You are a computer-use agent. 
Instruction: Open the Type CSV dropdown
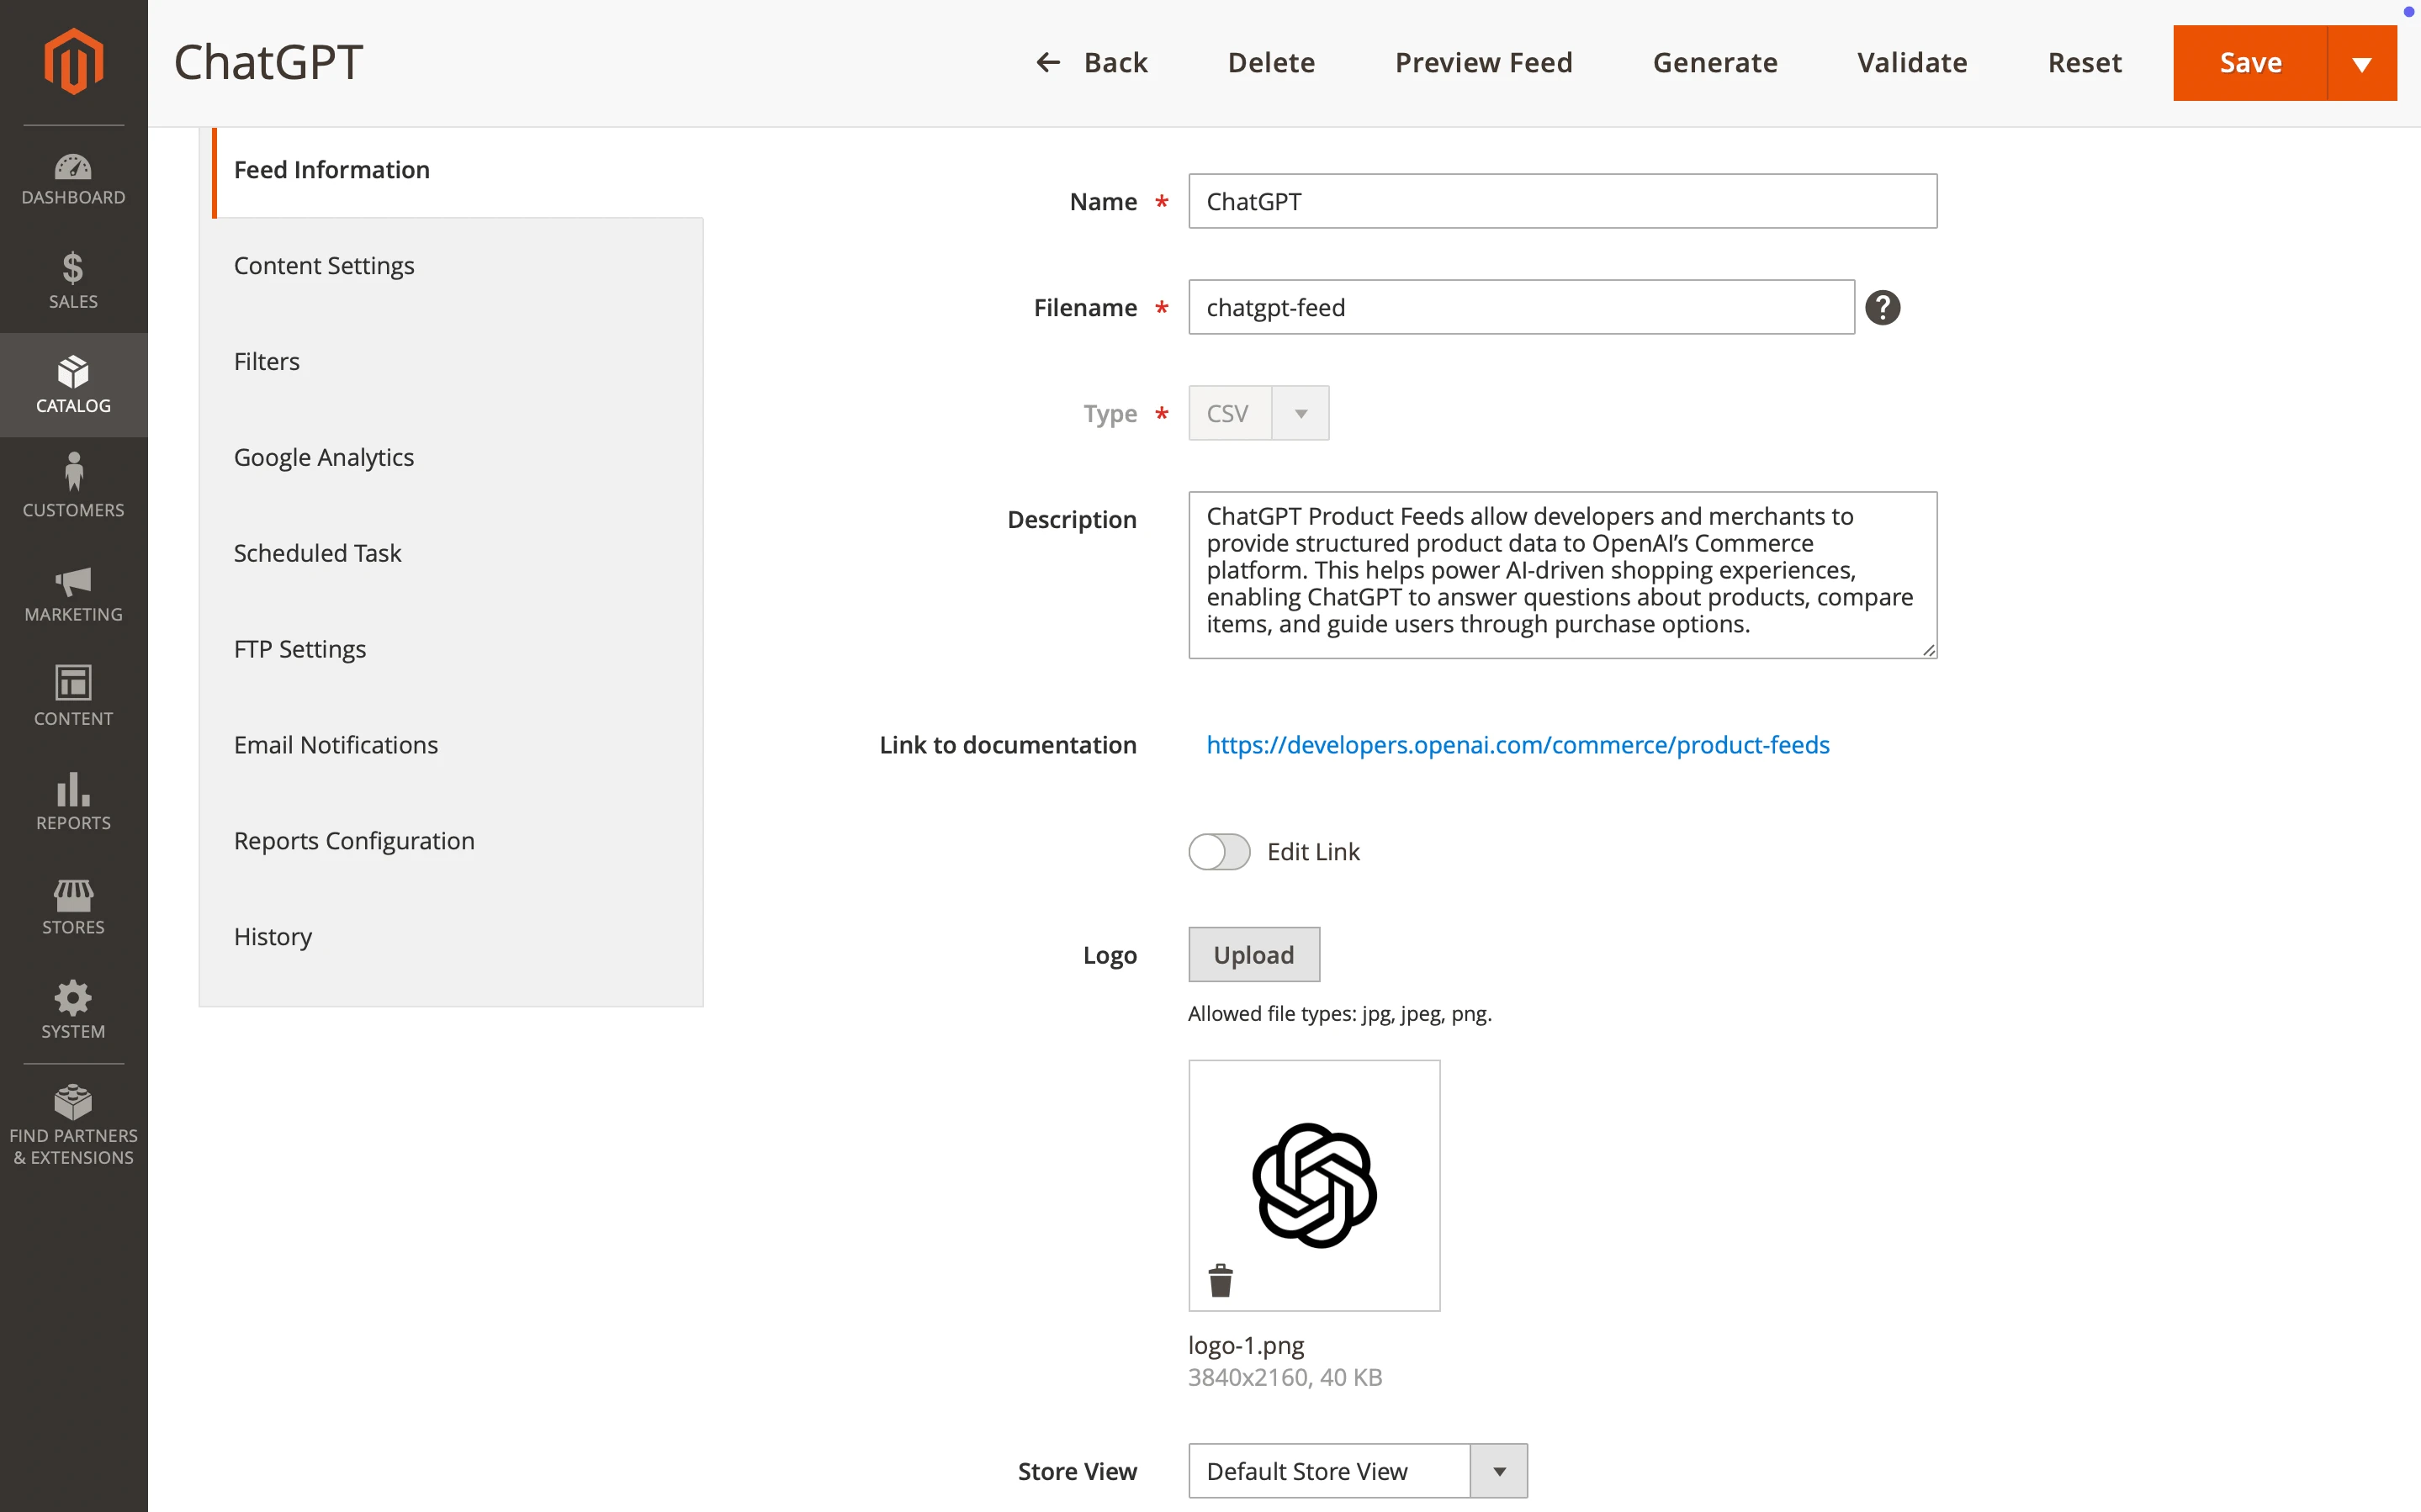1298,412
